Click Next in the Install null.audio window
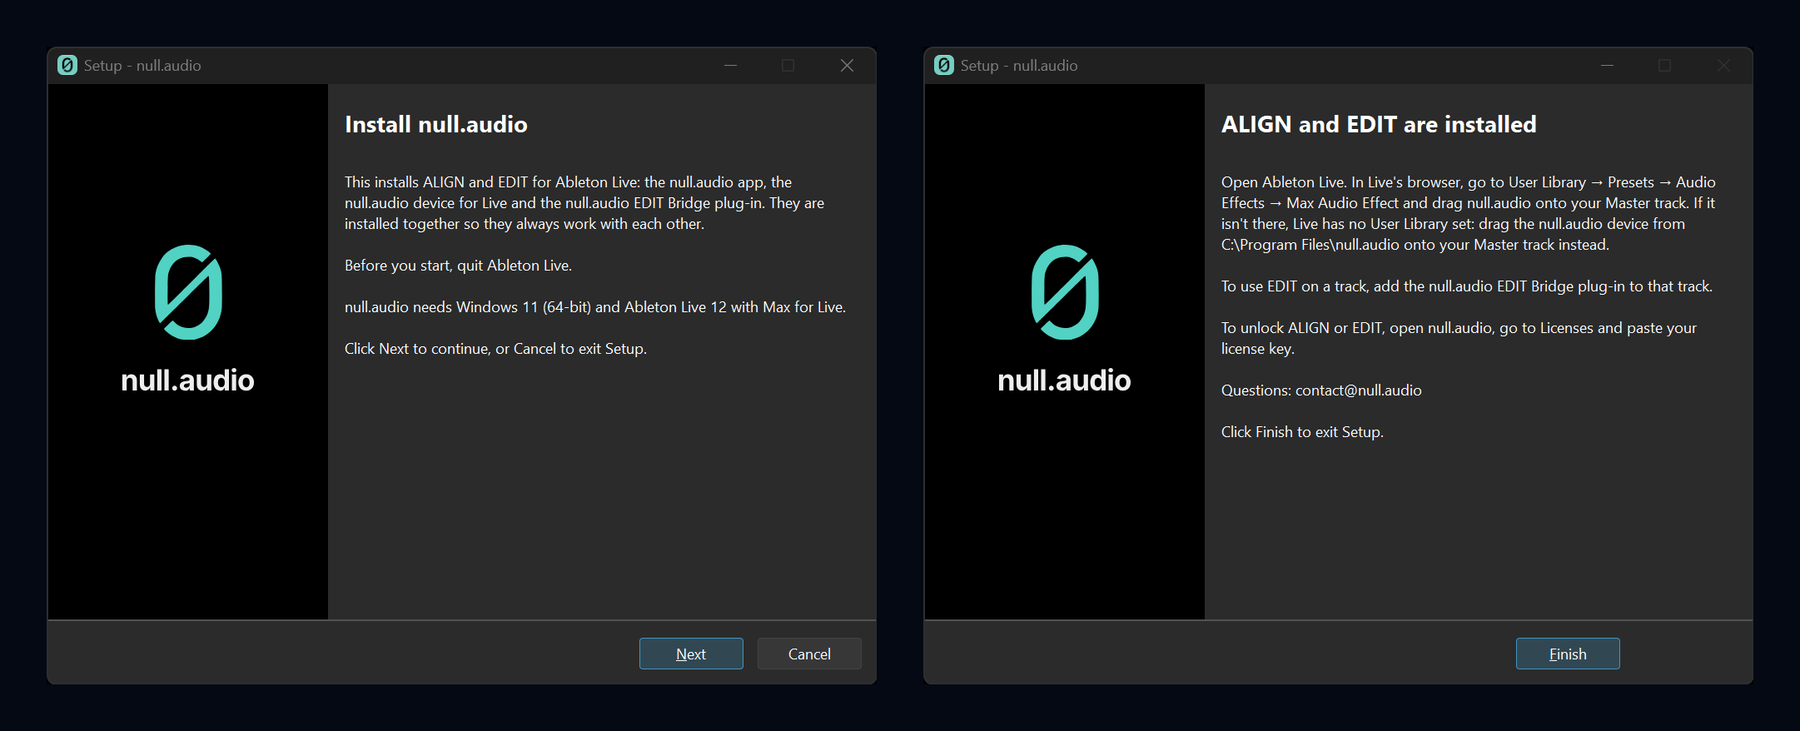Image resolution: width=1800 pixels, height=731 pixels. (691, 654)
